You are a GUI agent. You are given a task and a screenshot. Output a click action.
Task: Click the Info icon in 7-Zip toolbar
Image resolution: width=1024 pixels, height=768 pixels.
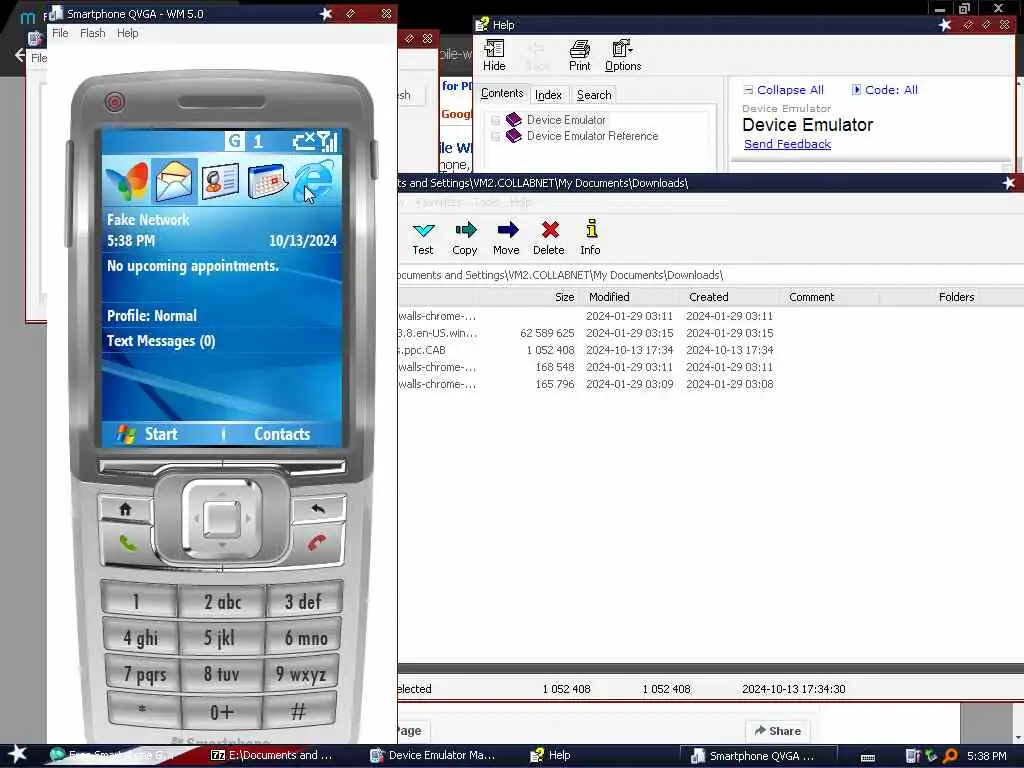590,238
